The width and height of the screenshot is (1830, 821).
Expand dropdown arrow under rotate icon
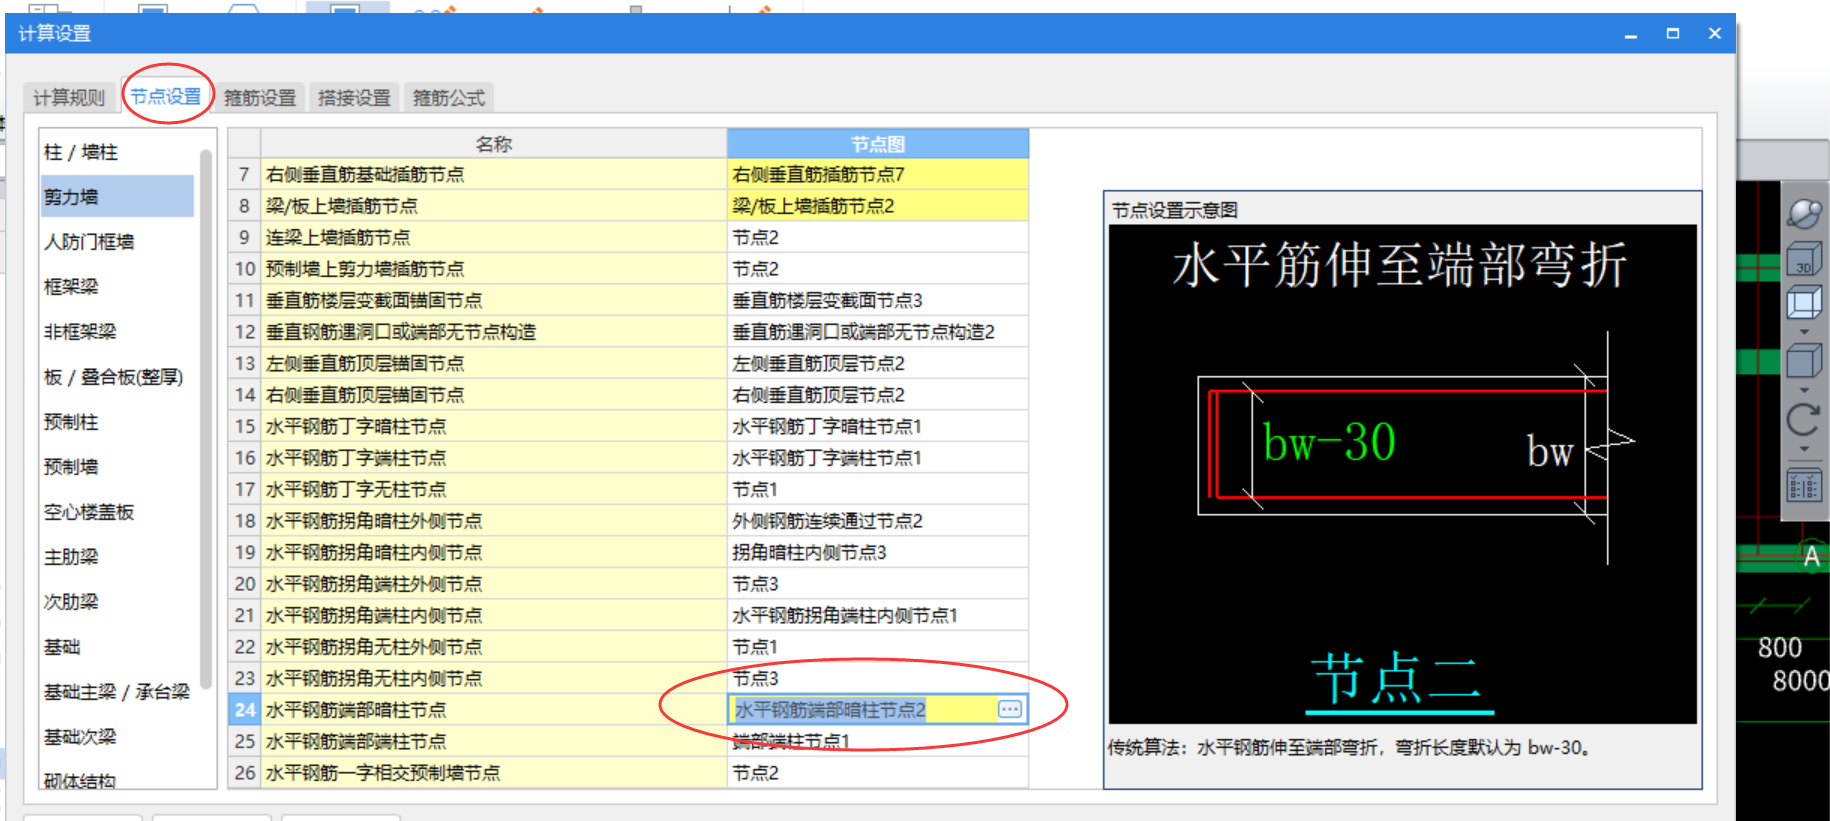point(1804,448)
